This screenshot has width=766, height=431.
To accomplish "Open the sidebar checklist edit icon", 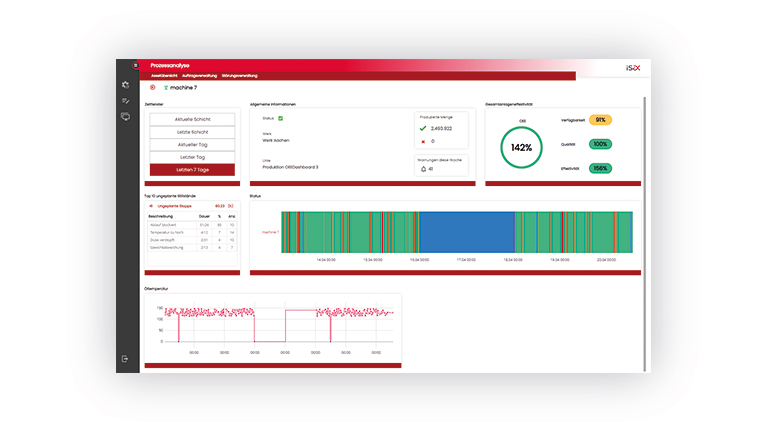I will (x=126, y=101).
